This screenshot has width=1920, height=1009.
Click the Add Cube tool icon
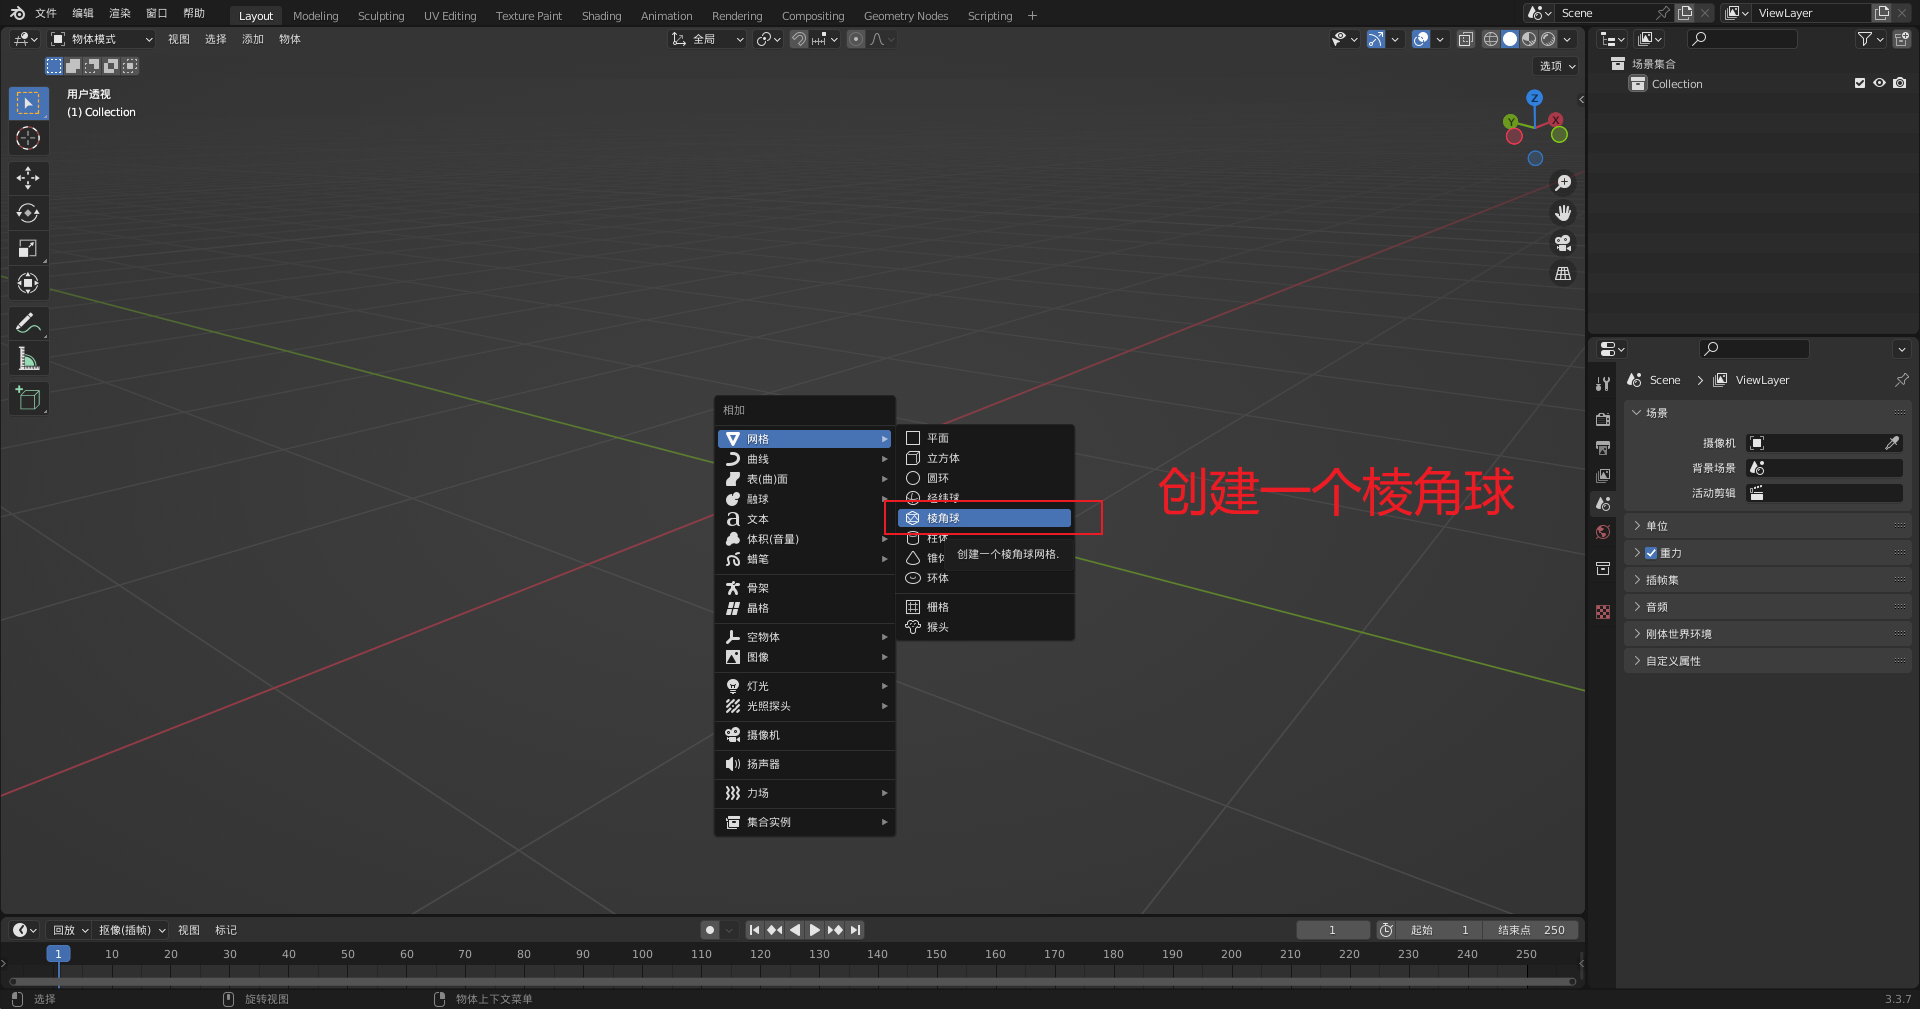tap(28, 398)
